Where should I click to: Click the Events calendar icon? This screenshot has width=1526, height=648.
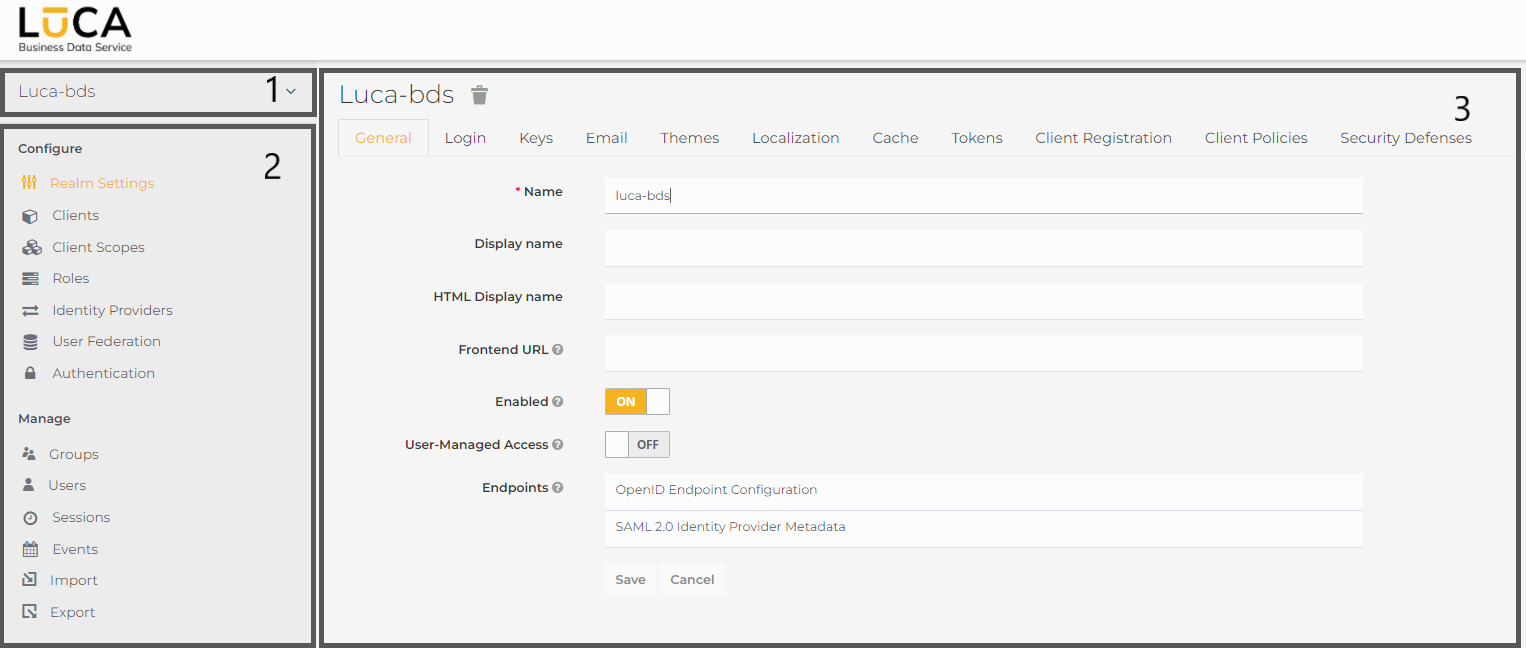click(31, 550)
